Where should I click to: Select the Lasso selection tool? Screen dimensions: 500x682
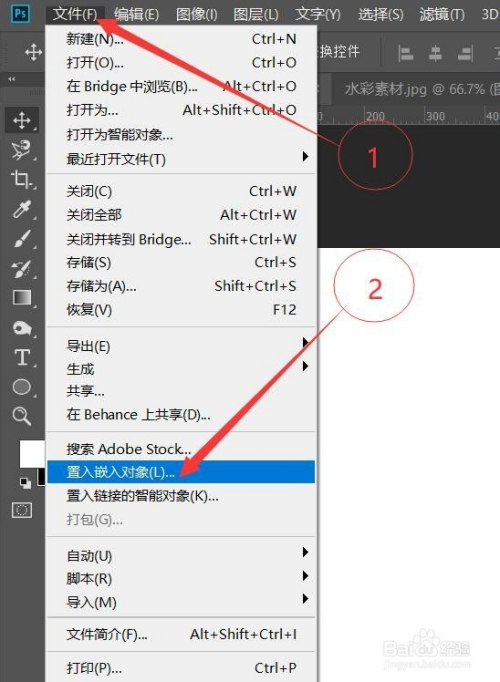pyautogui.click(x=21, y=150)
